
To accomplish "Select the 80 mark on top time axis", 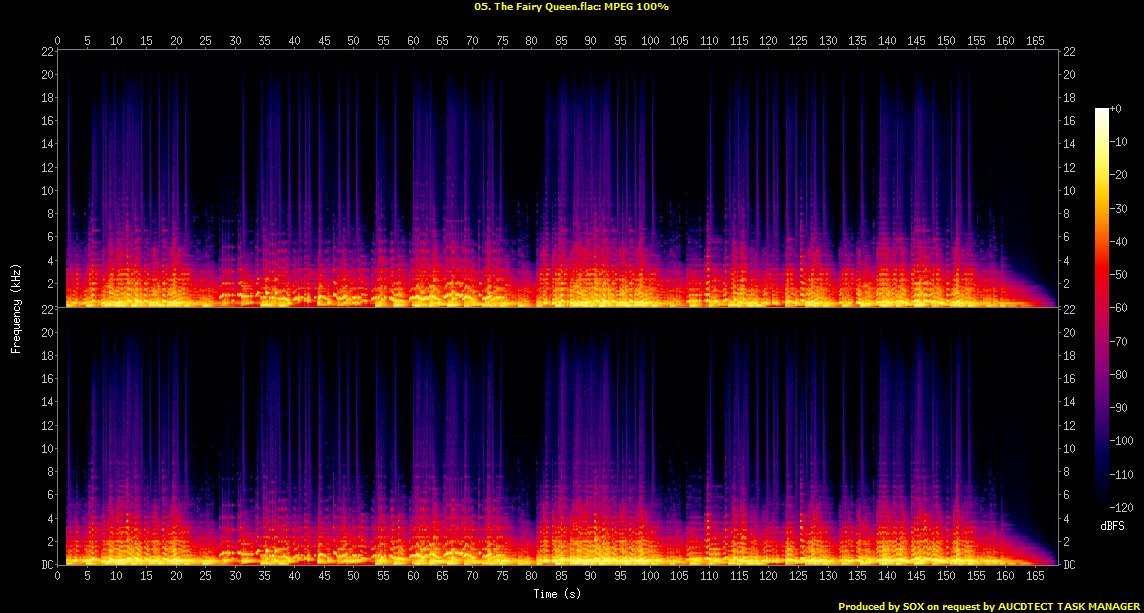I will 531,41.
